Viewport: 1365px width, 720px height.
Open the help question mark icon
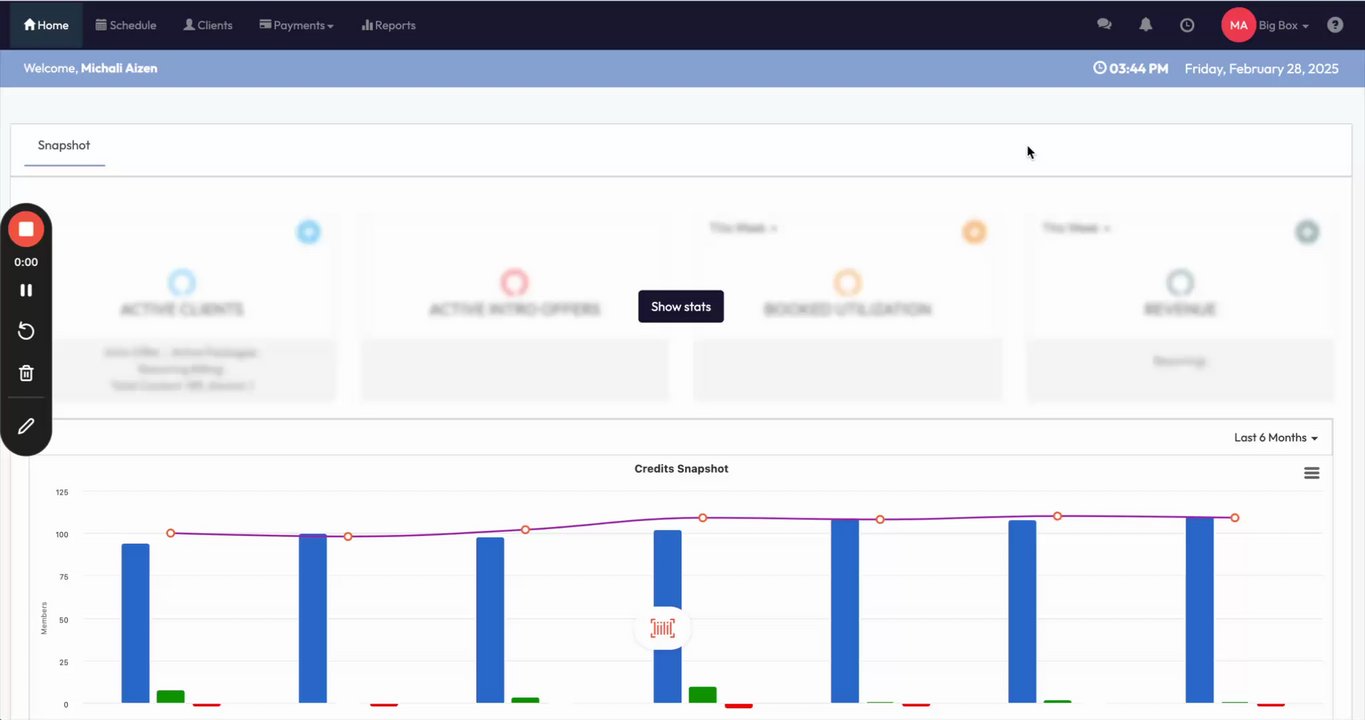[x=1335, y=25]
